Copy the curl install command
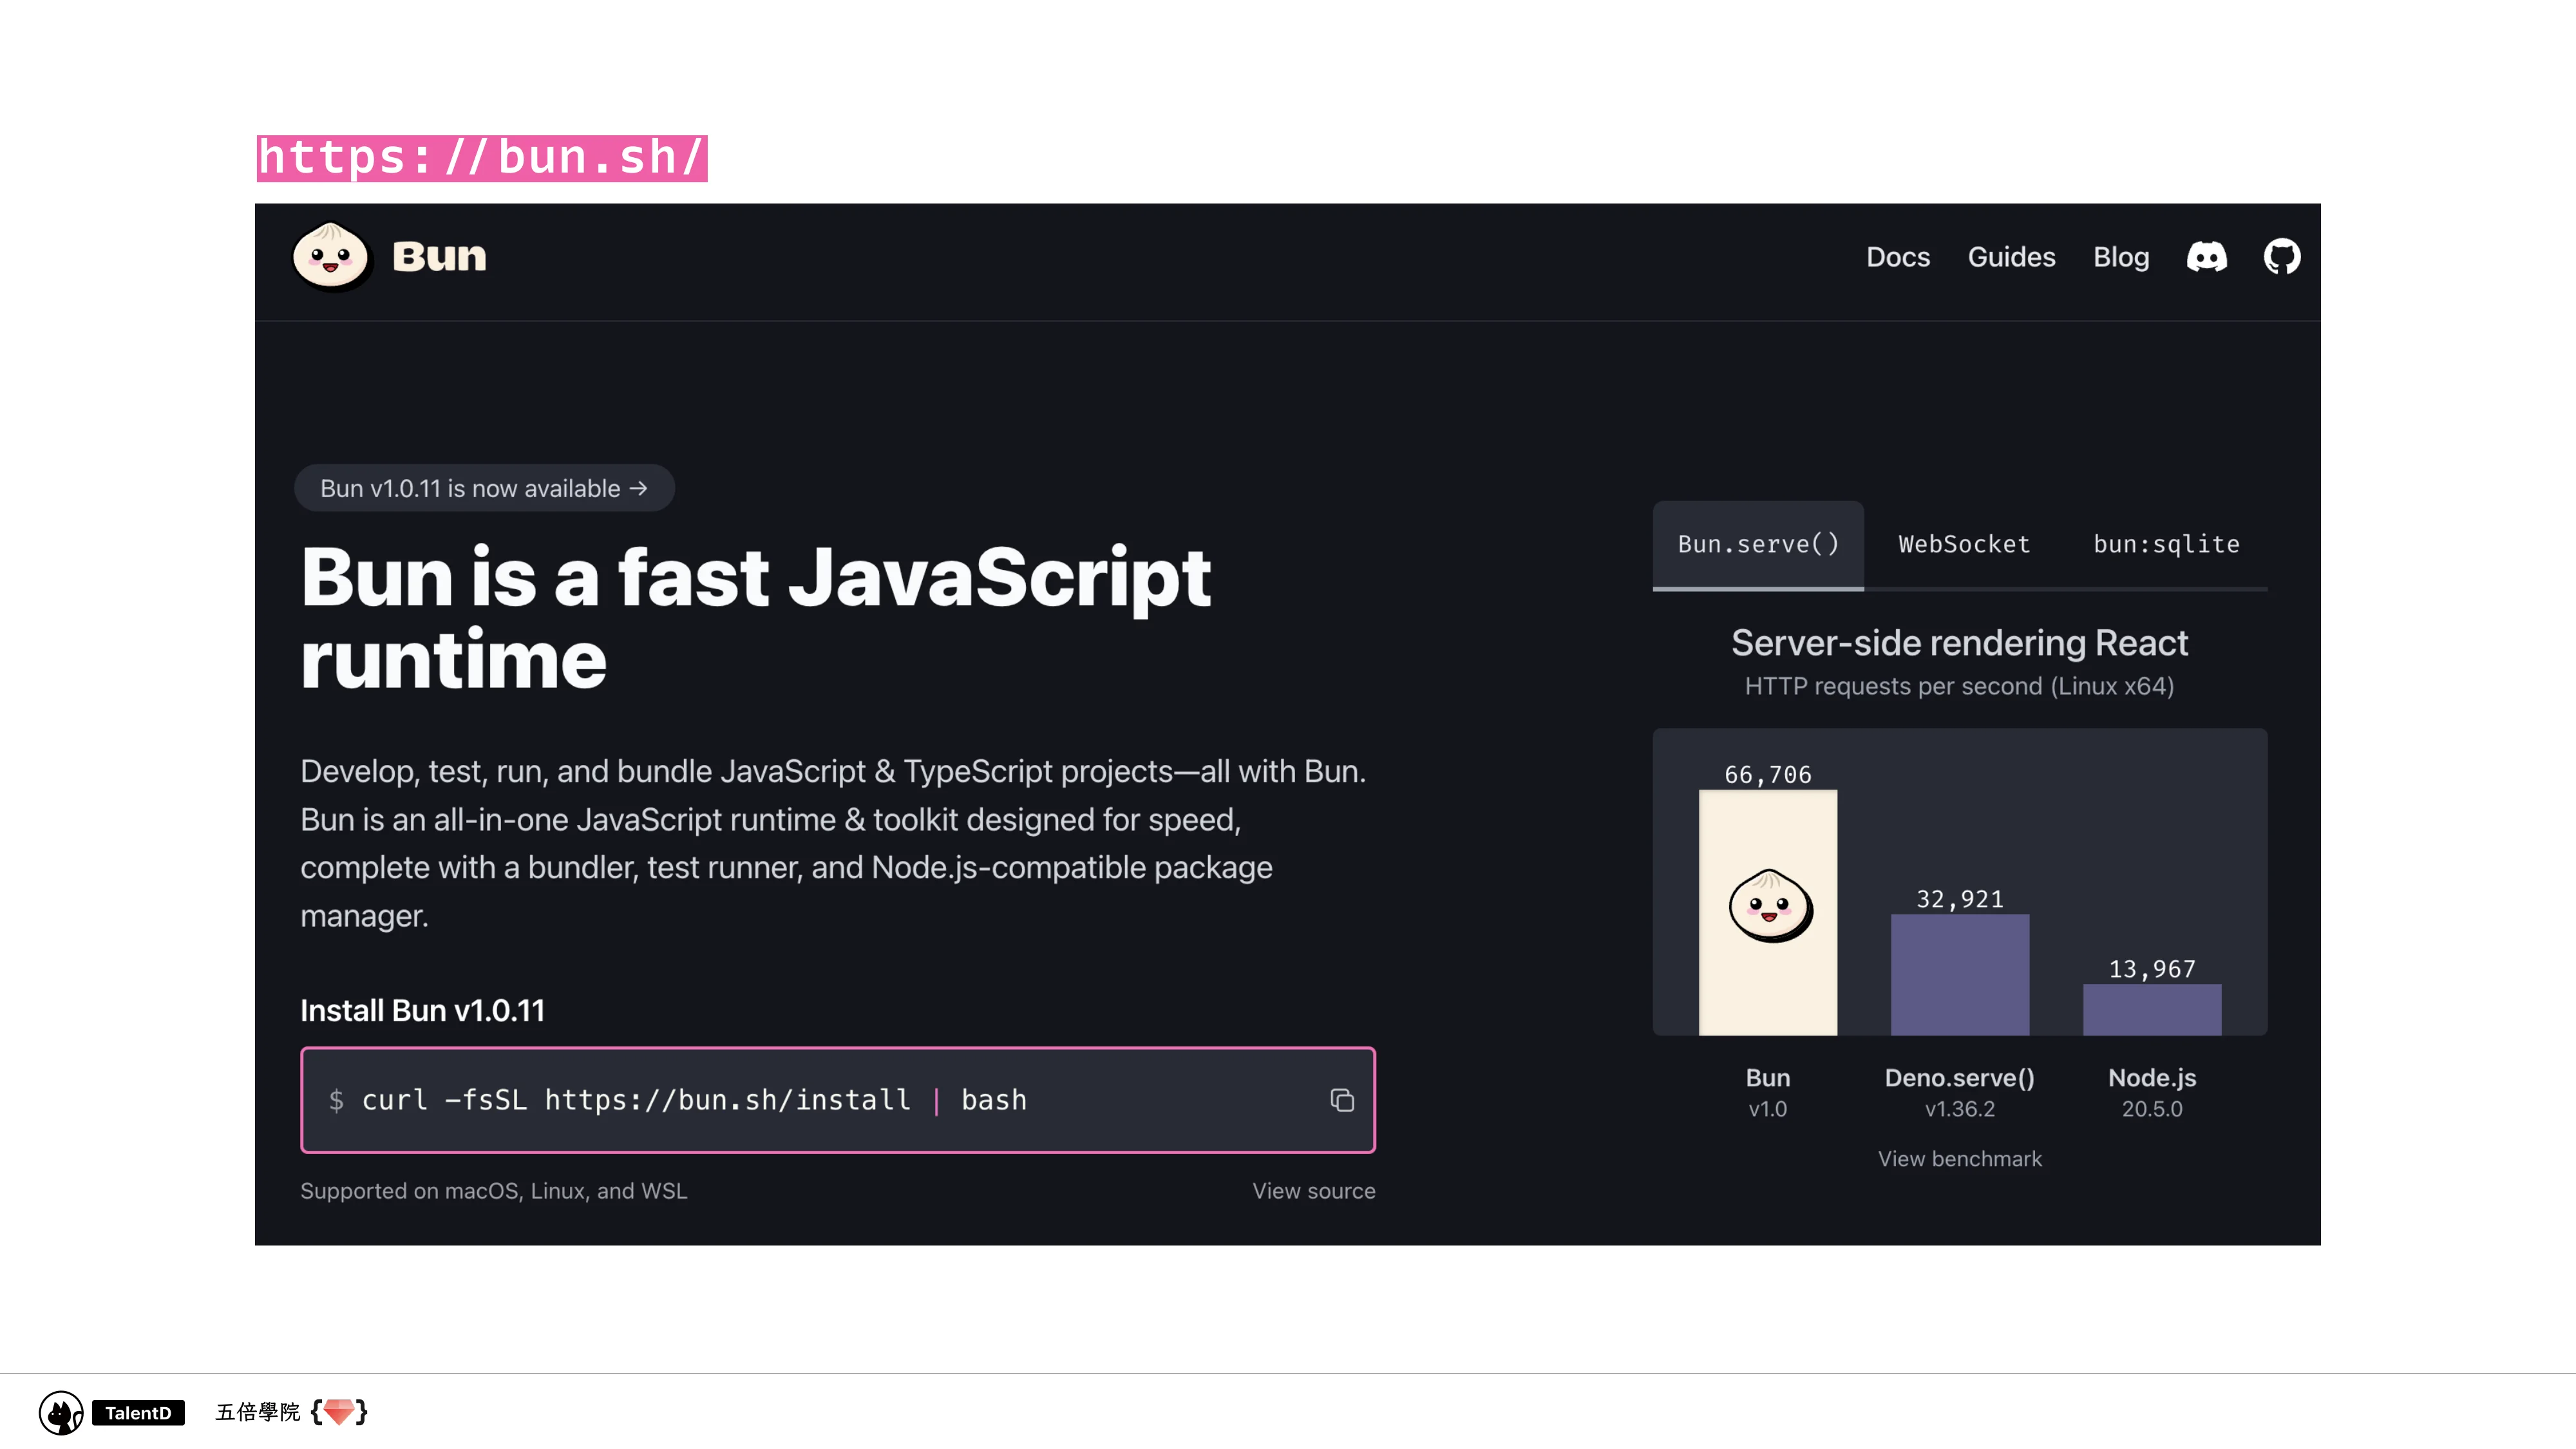This screenshot has height=1449, width=2576. pyautogui.click(x=1342, y=1100)
